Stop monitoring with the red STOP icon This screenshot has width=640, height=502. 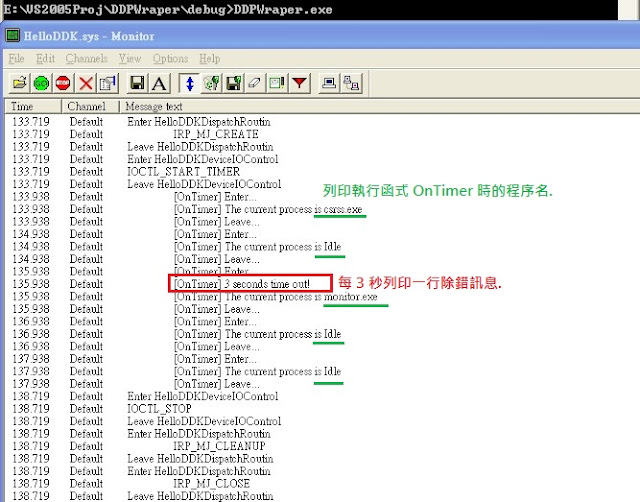point(63,83)
